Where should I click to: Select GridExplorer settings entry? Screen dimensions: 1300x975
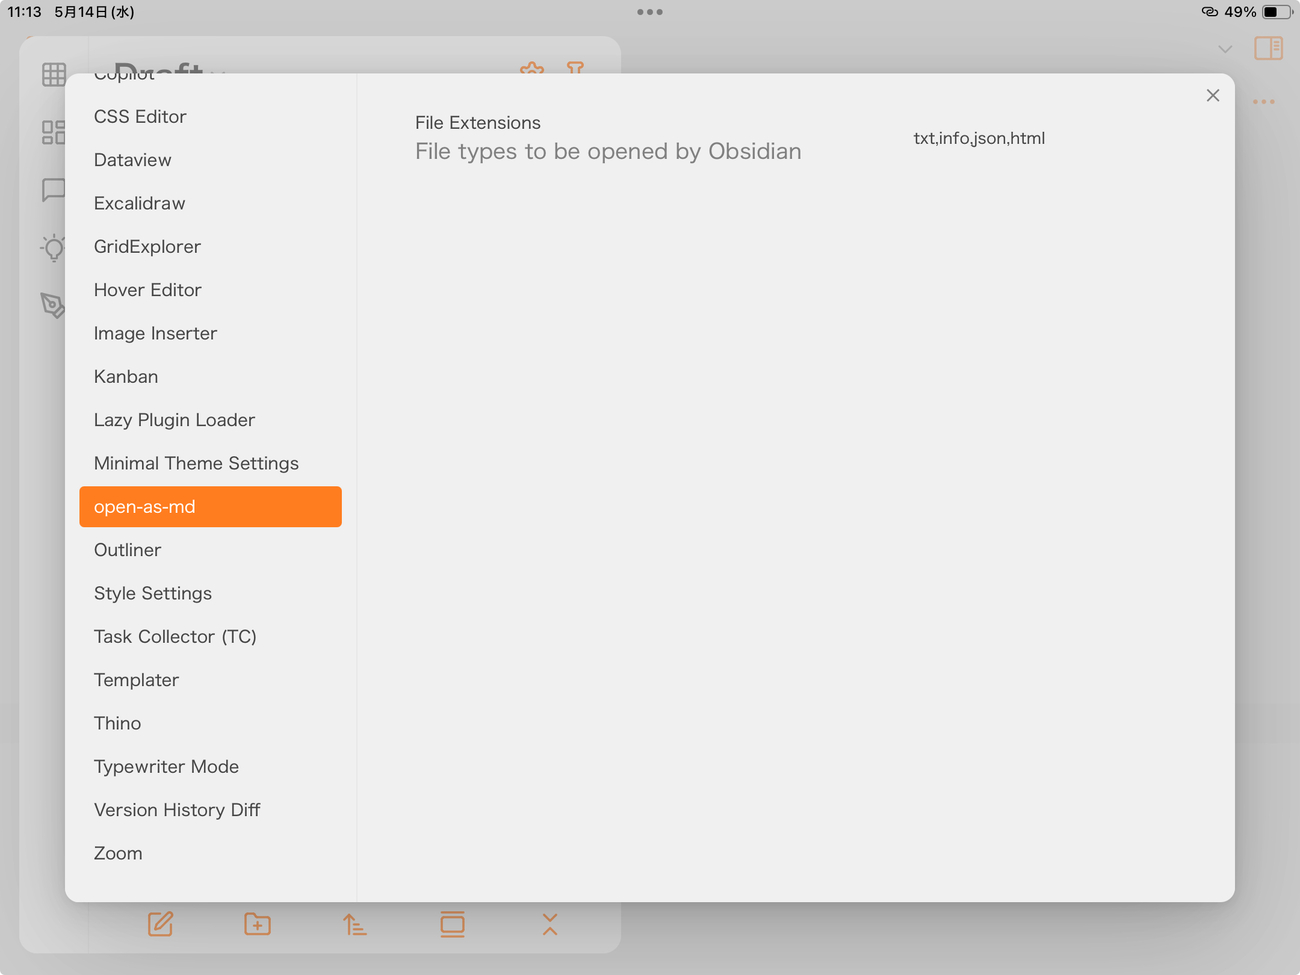click(210, 247)
